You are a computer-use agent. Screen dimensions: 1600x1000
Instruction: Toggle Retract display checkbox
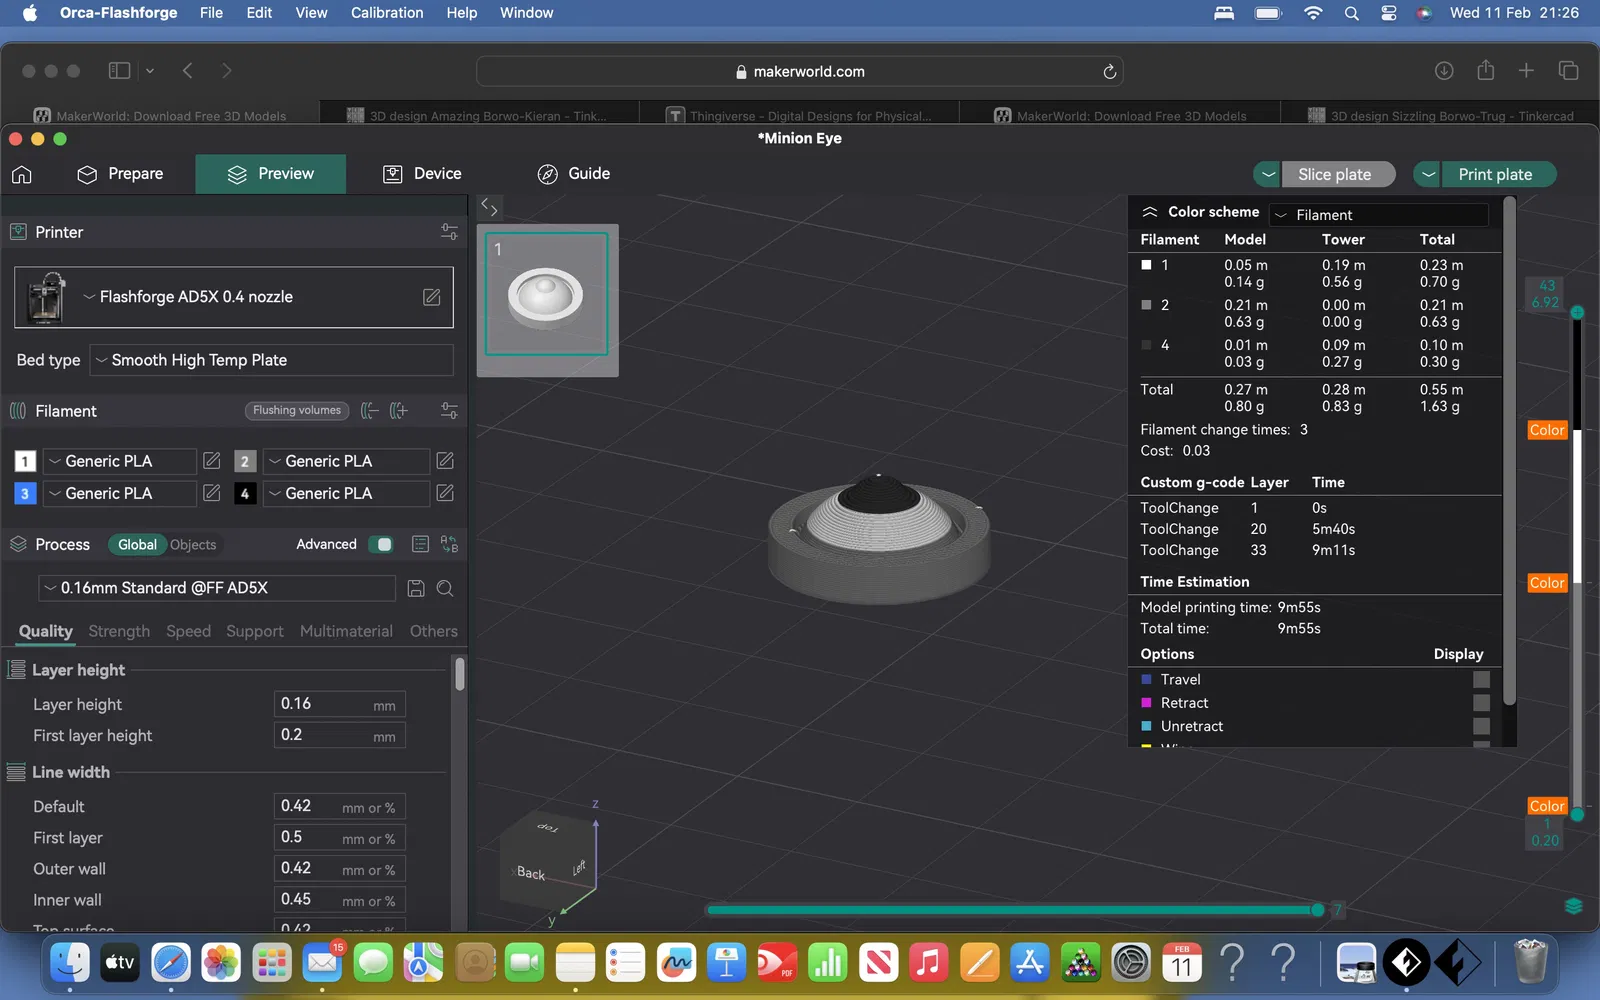click(x=1481, y=703)
